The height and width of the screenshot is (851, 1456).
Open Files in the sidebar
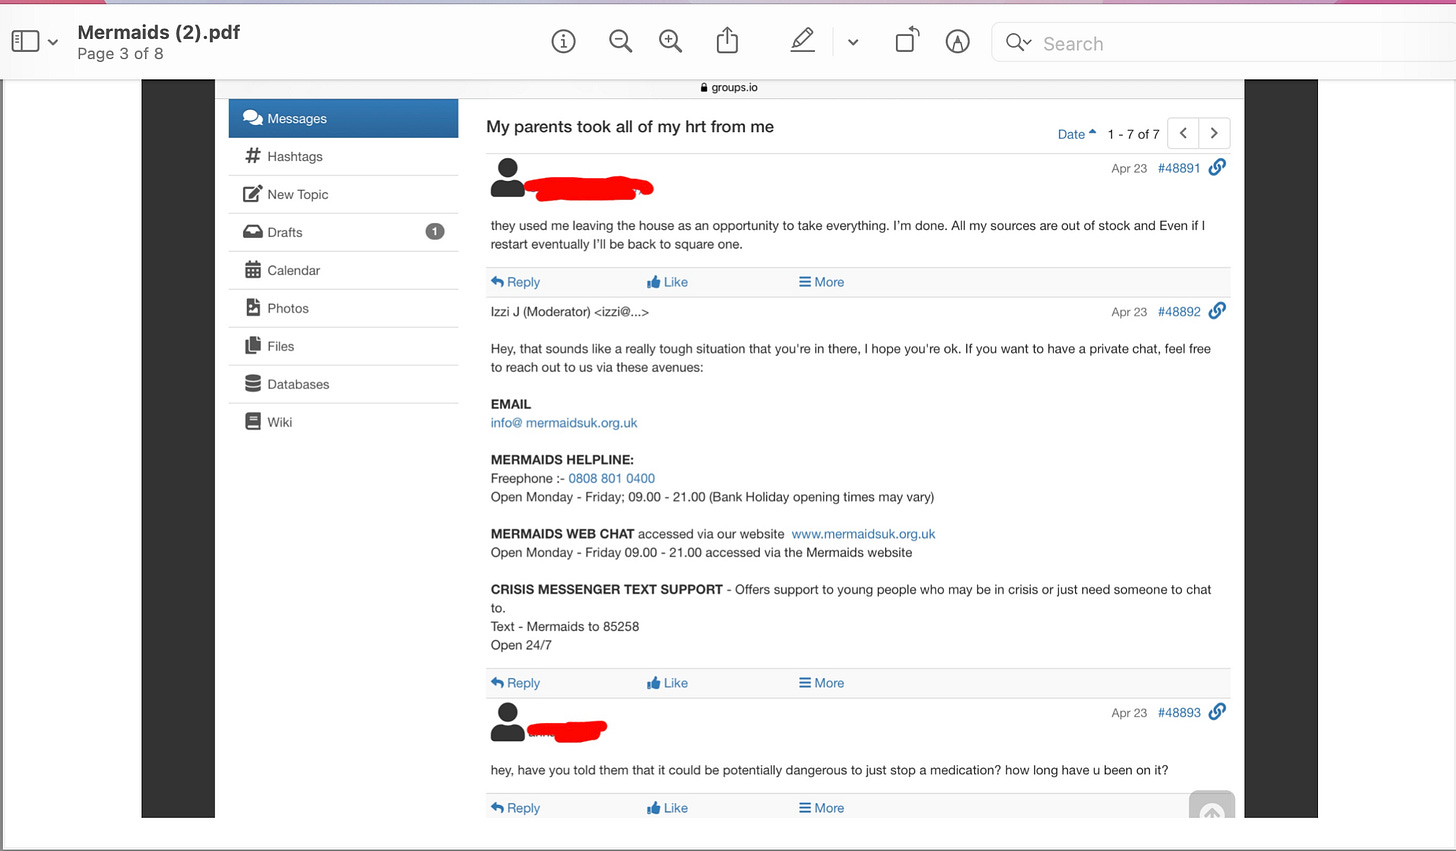point(343,346)
